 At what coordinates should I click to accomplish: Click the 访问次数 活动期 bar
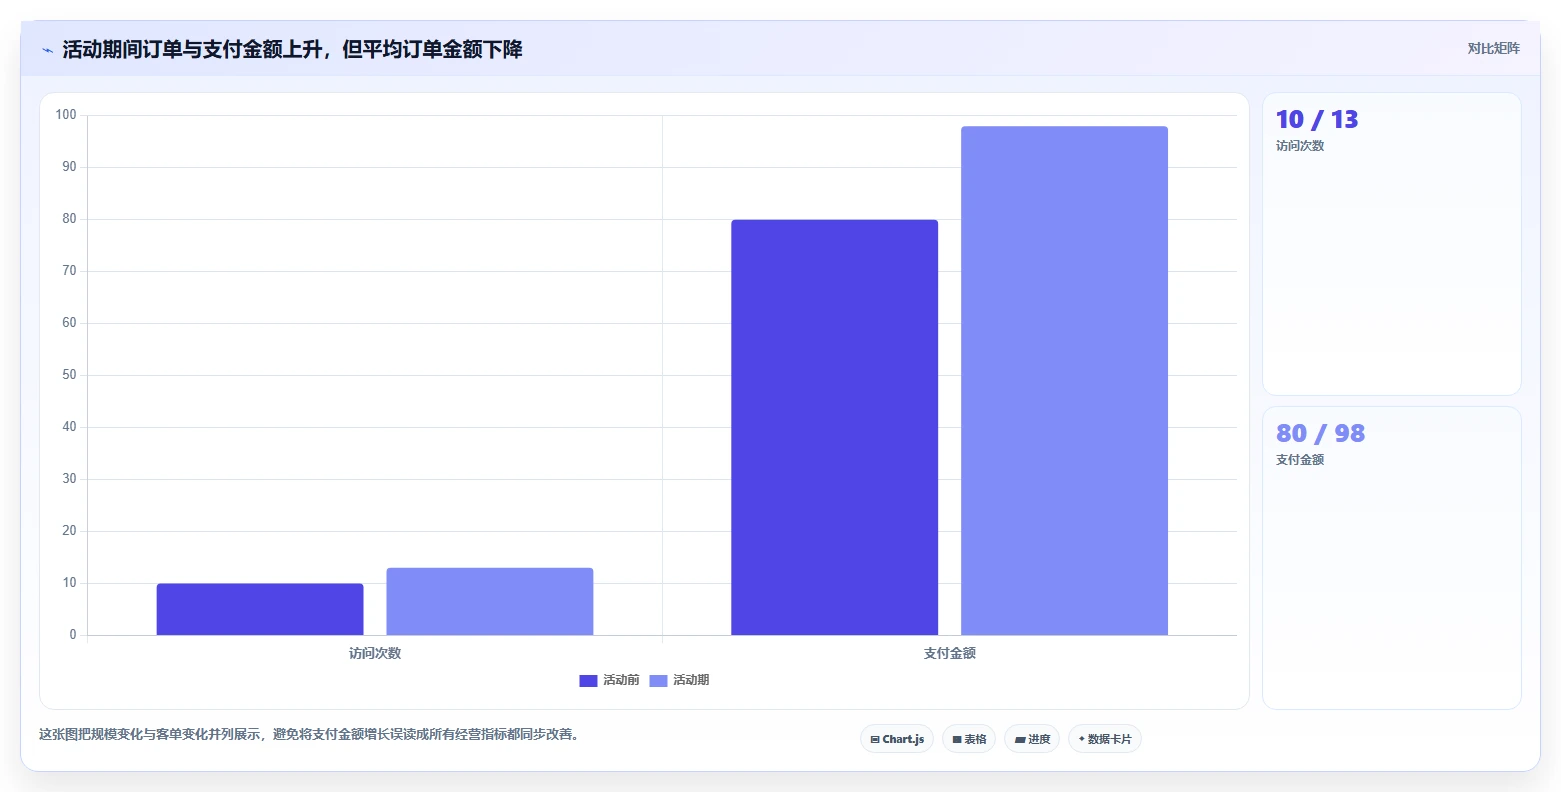[x=490, y=601]
